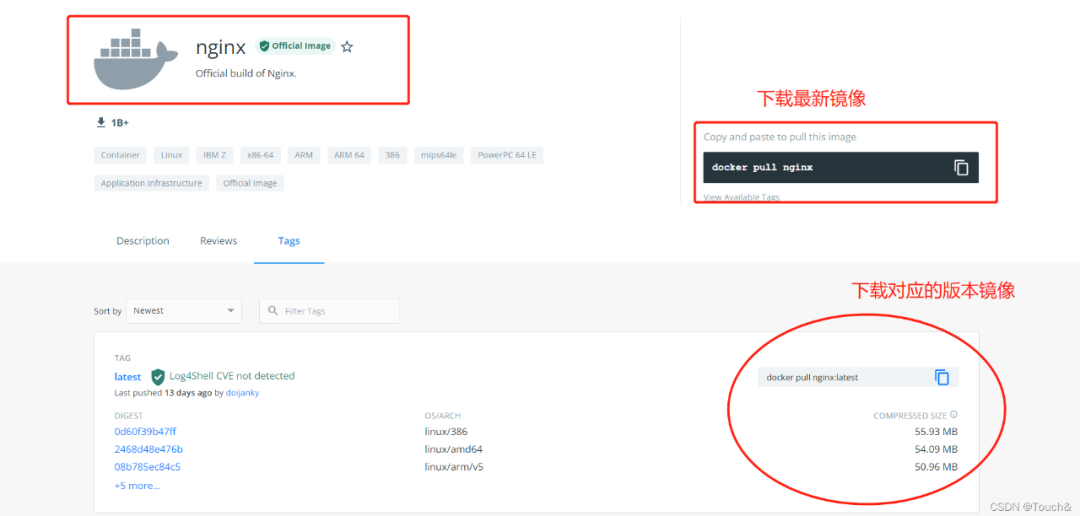Open digest 08b785ec84c5
The height and width of the screenshot is (516, 1080).
[147, 467]
